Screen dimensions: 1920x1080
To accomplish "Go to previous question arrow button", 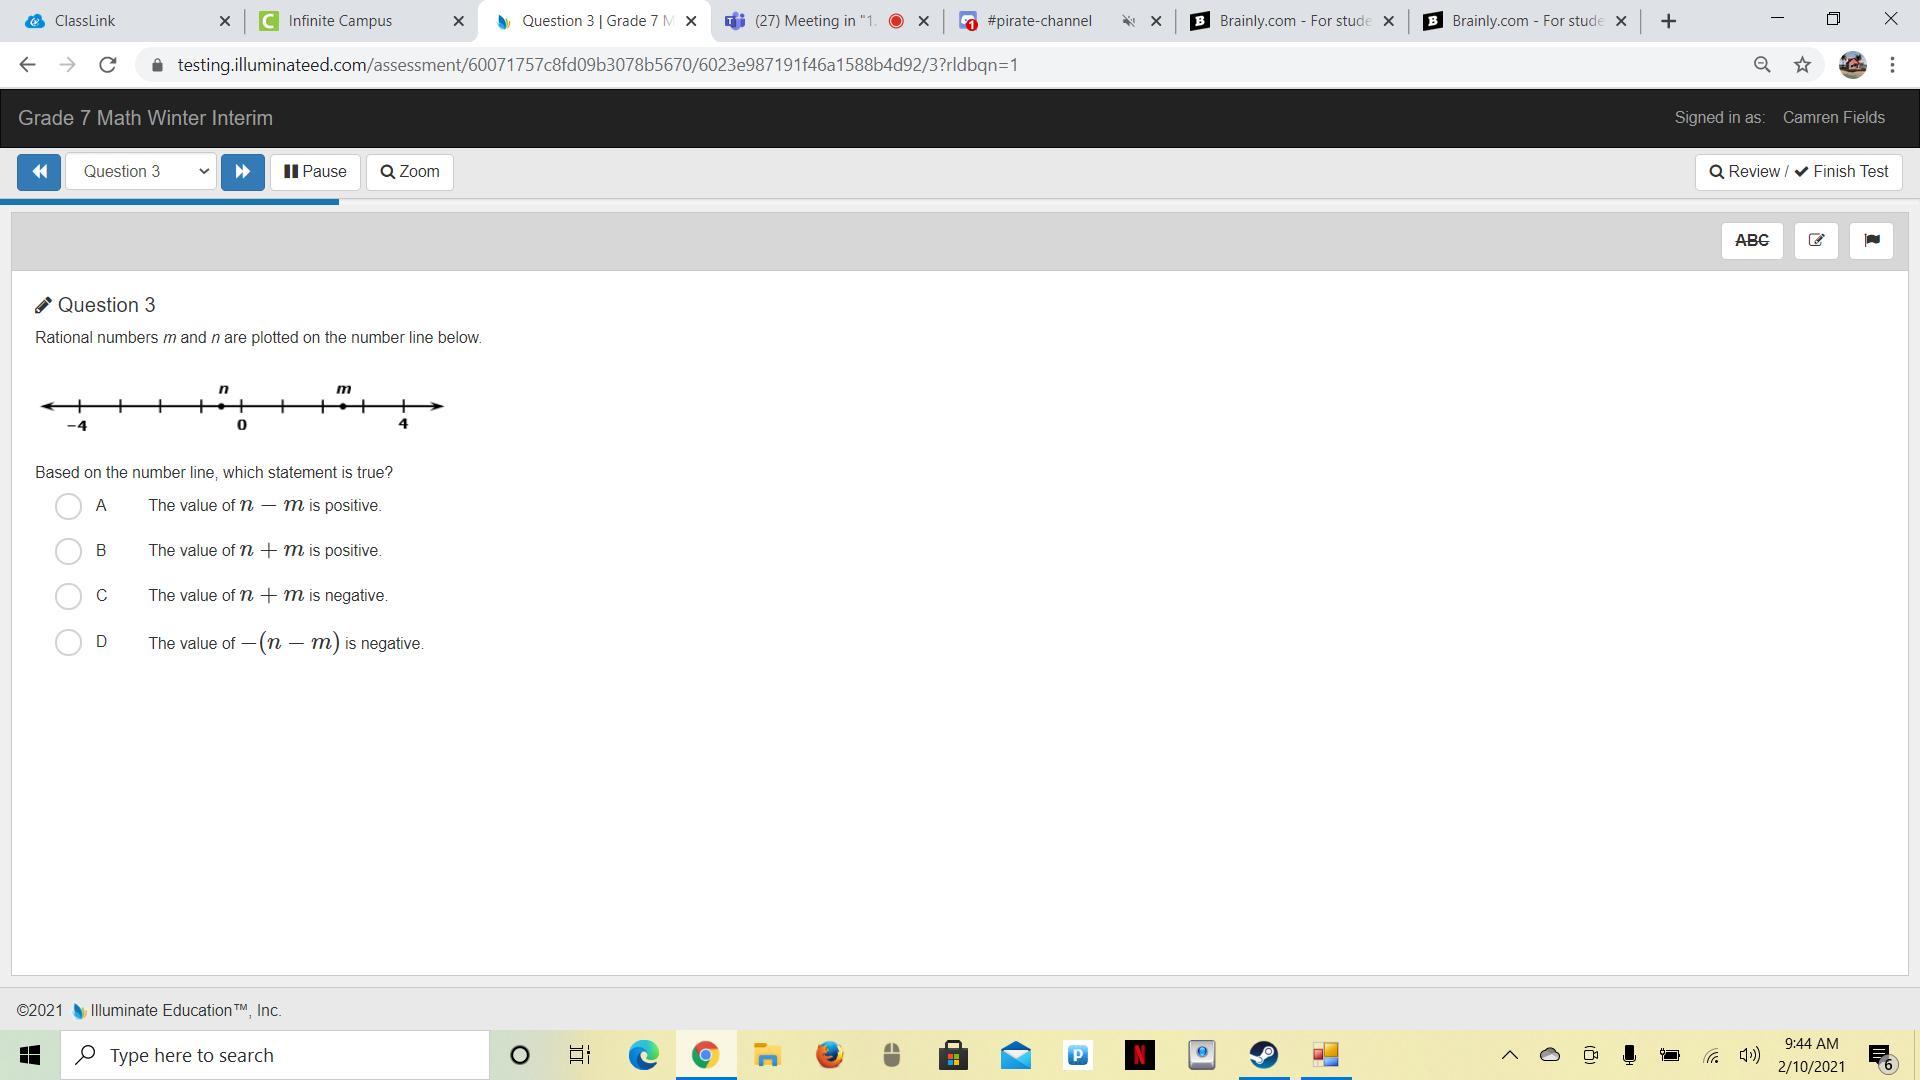I will pyautogui.click(x=39, y=172).
